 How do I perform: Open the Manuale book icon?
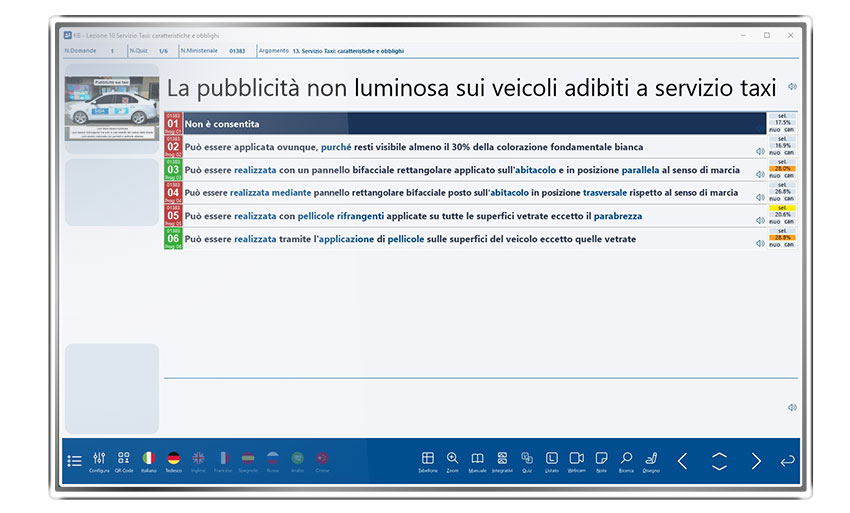477,459
